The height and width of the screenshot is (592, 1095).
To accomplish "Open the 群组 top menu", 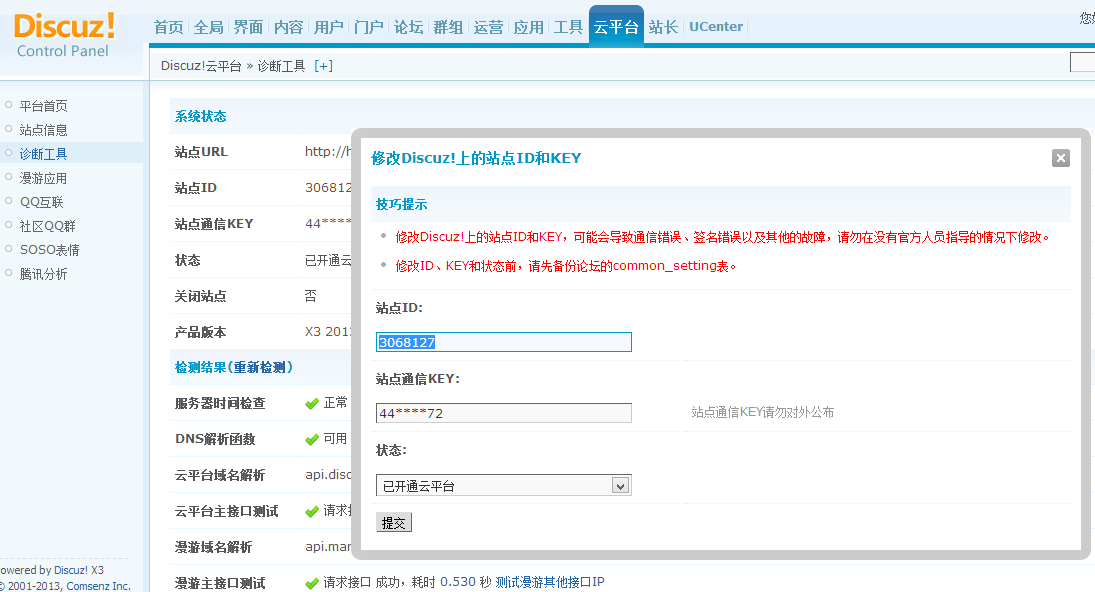I will point(448,27).
